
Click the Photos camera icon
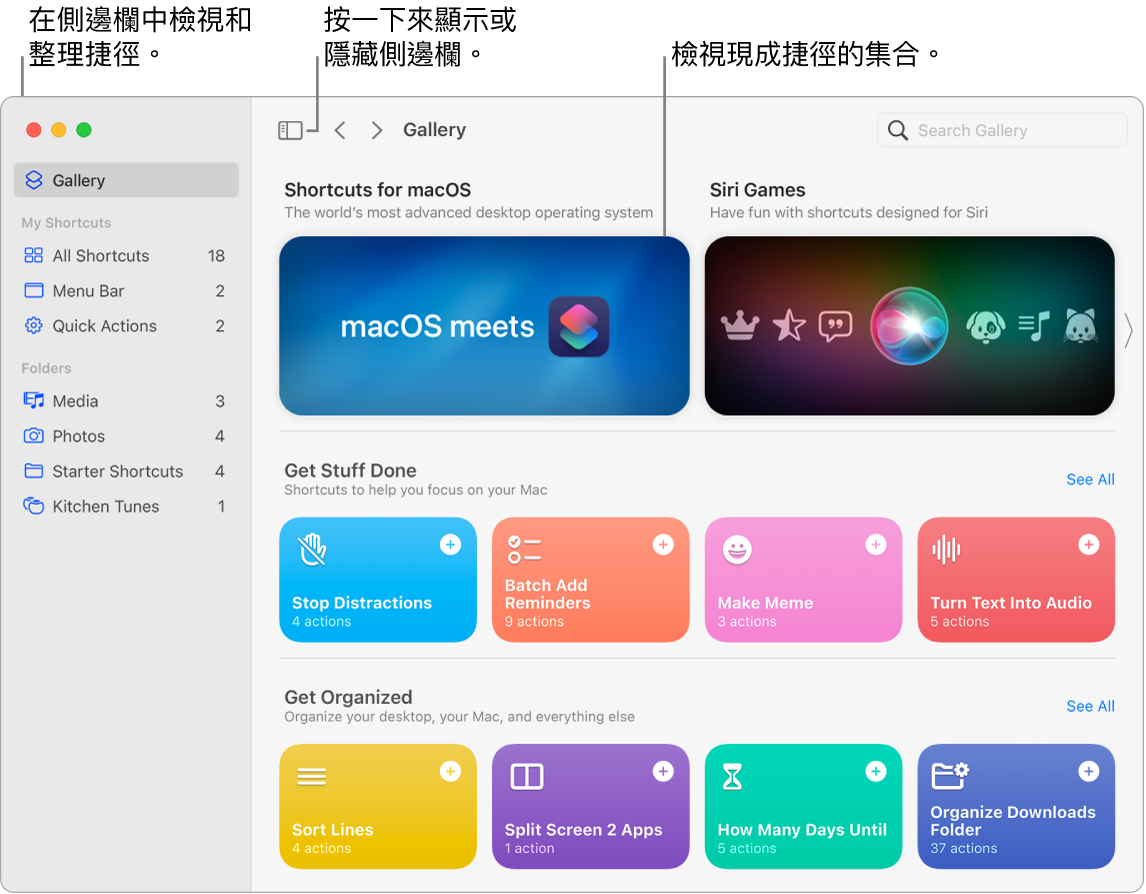point(34,436)
